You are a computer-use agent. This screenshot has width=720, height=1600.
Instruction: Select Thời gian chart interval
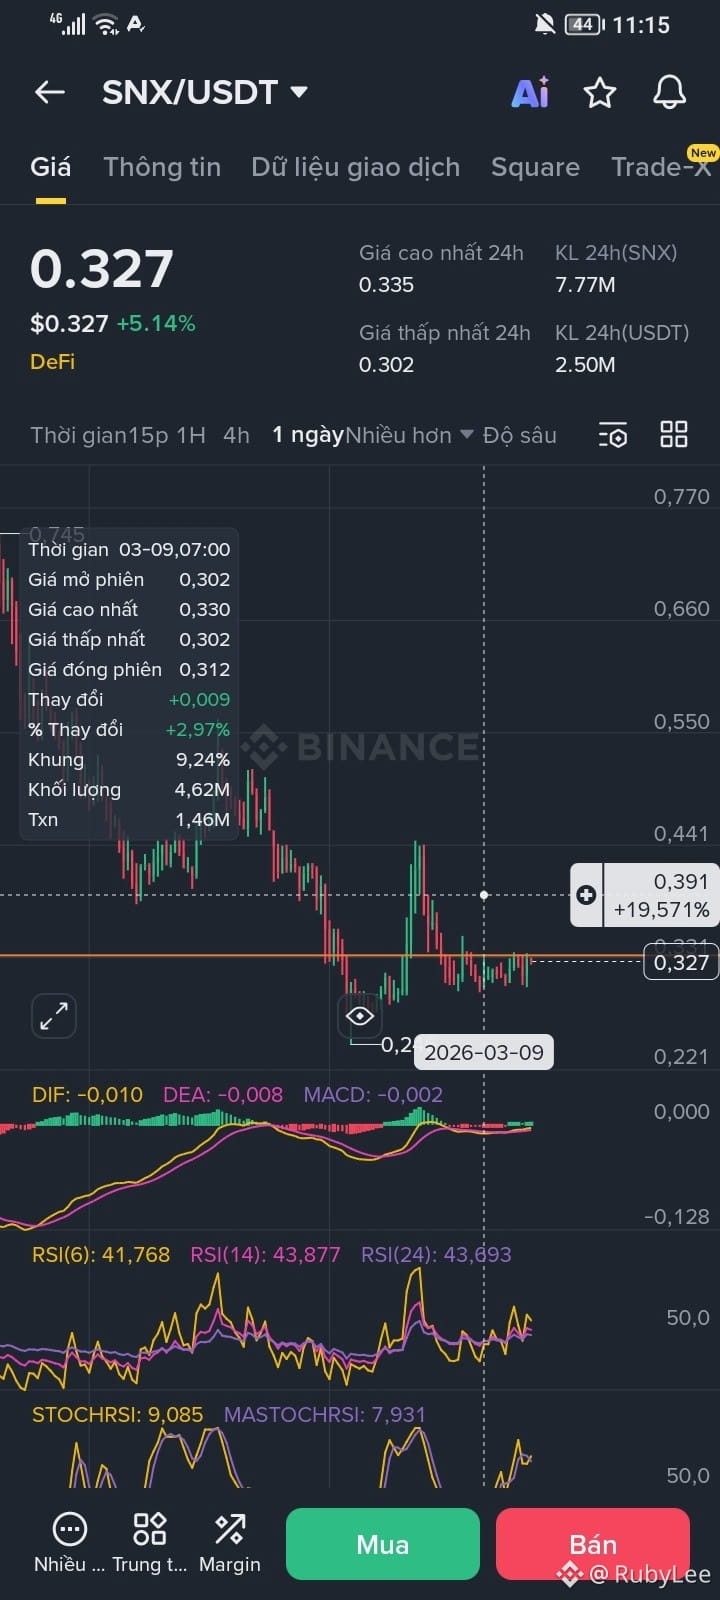coord(78,435)
